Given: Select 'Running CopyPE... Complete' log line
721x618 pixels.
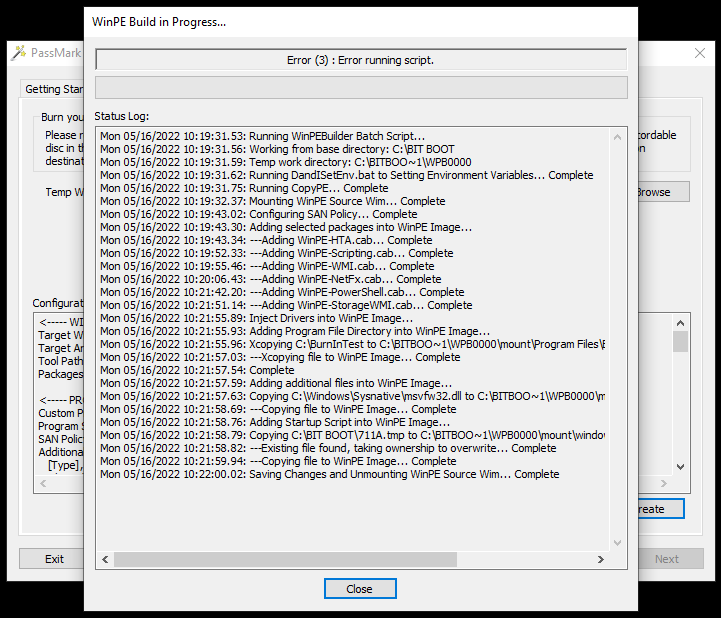Looking at the screenshot, I should tap(244, 188).
